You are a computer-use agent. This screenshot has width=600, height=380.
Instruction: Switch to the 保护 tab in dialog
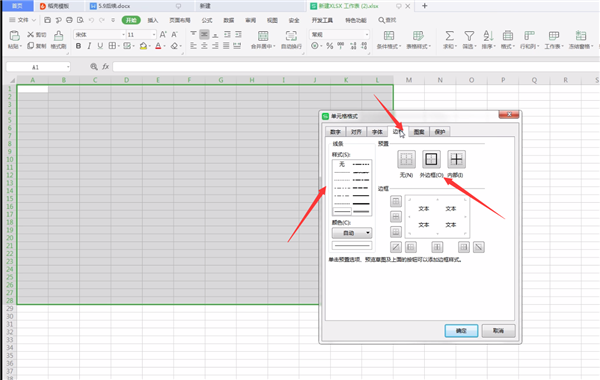click(440, 132)
